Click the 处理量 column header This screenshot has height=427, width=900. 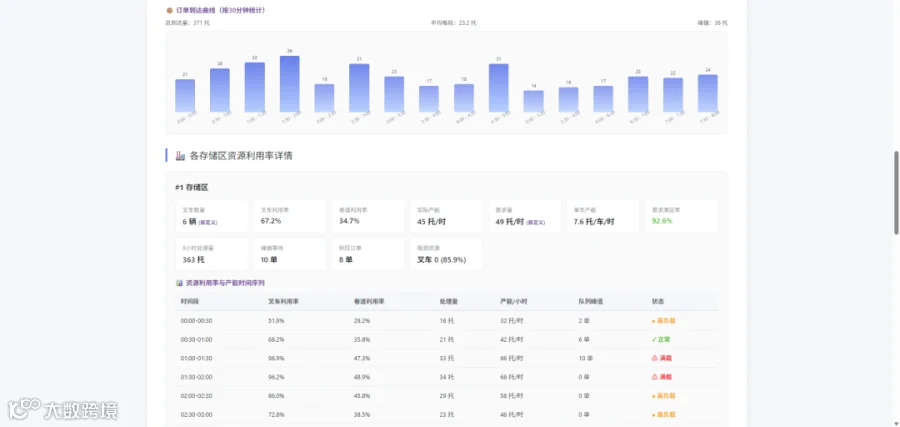click(x=448, y=301)
